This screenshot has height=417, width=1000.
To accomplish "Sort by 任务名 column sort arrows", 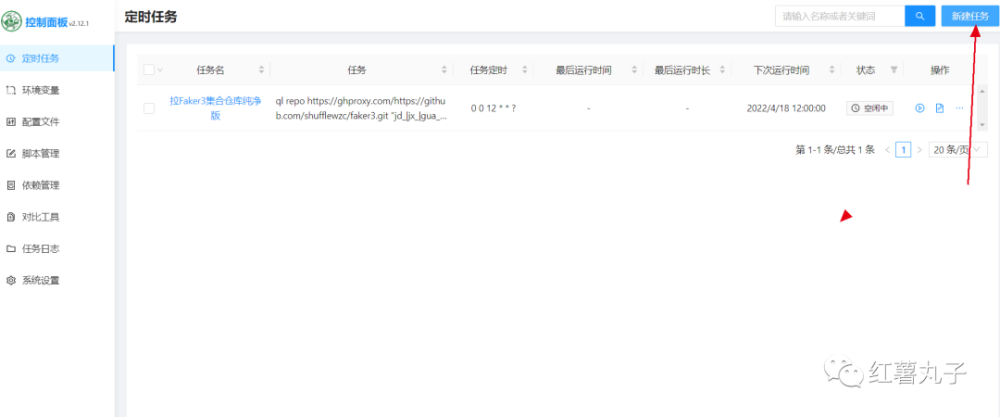I will 261,70.
